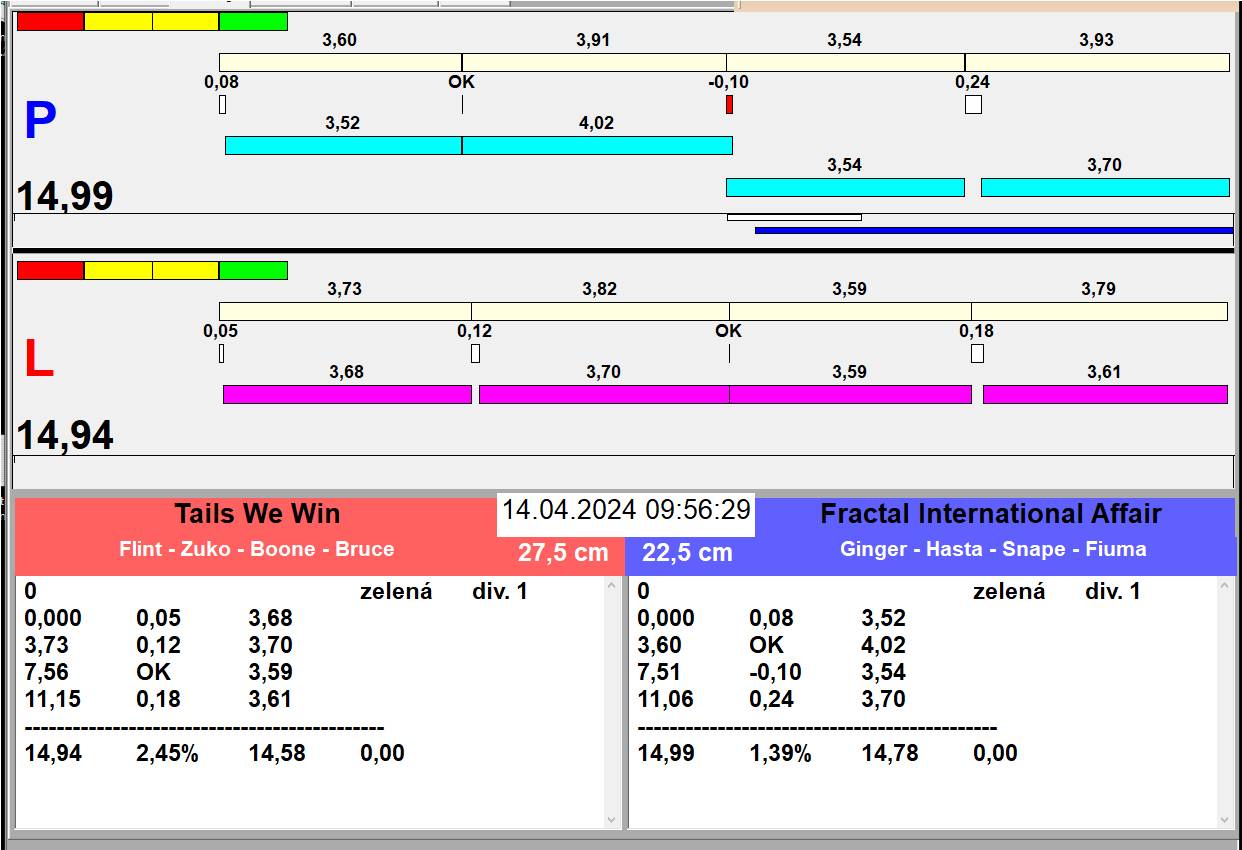The image size is (1242, 850).
Task: Click the green start light in lane L
Action: click(x=253, y=271)
